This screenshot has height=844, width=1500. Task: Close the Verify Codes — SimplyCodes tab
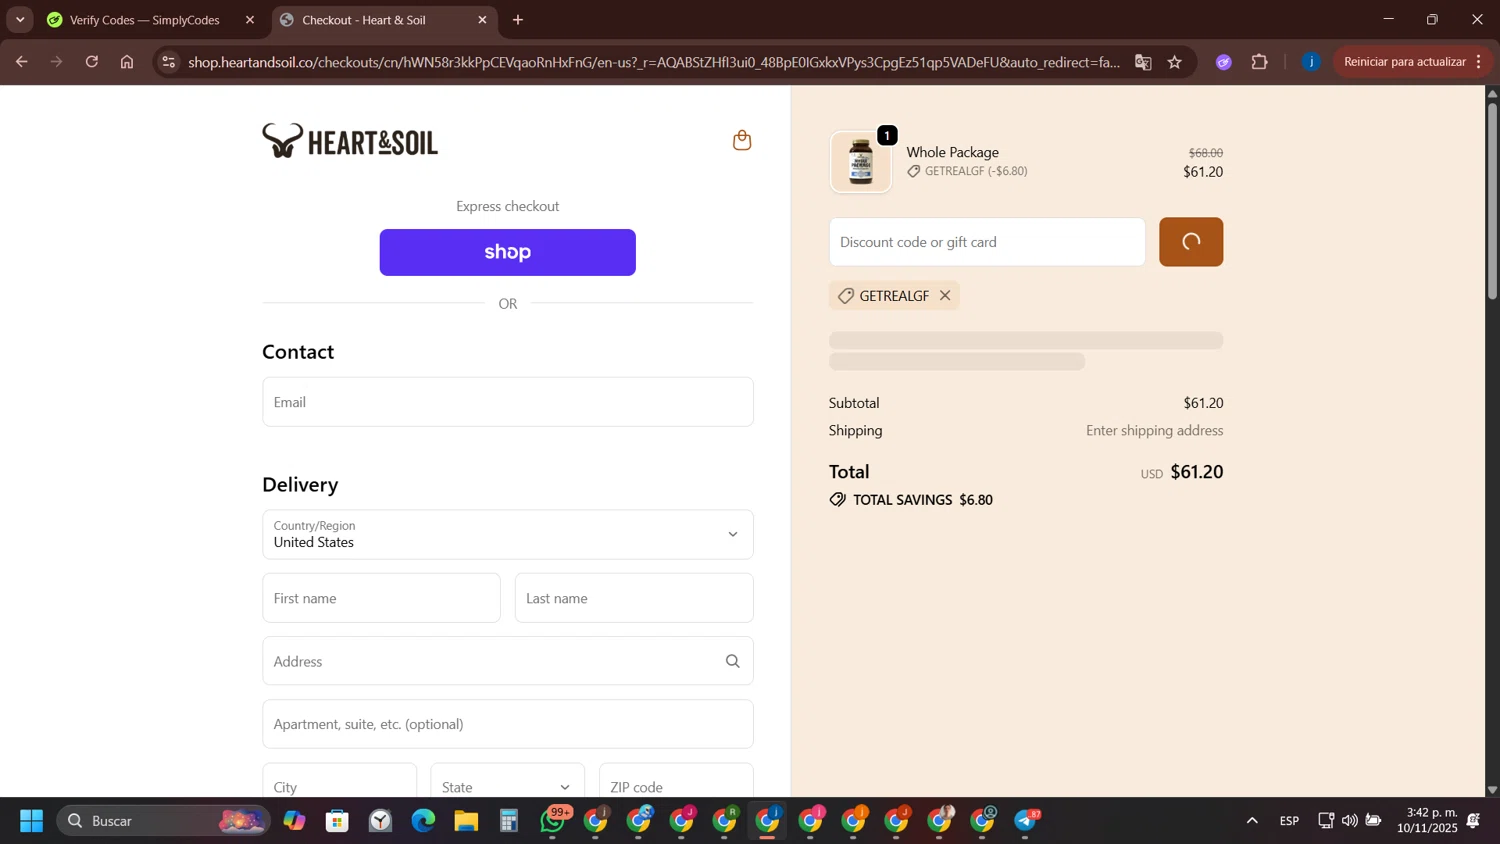[x=250, y=20]
